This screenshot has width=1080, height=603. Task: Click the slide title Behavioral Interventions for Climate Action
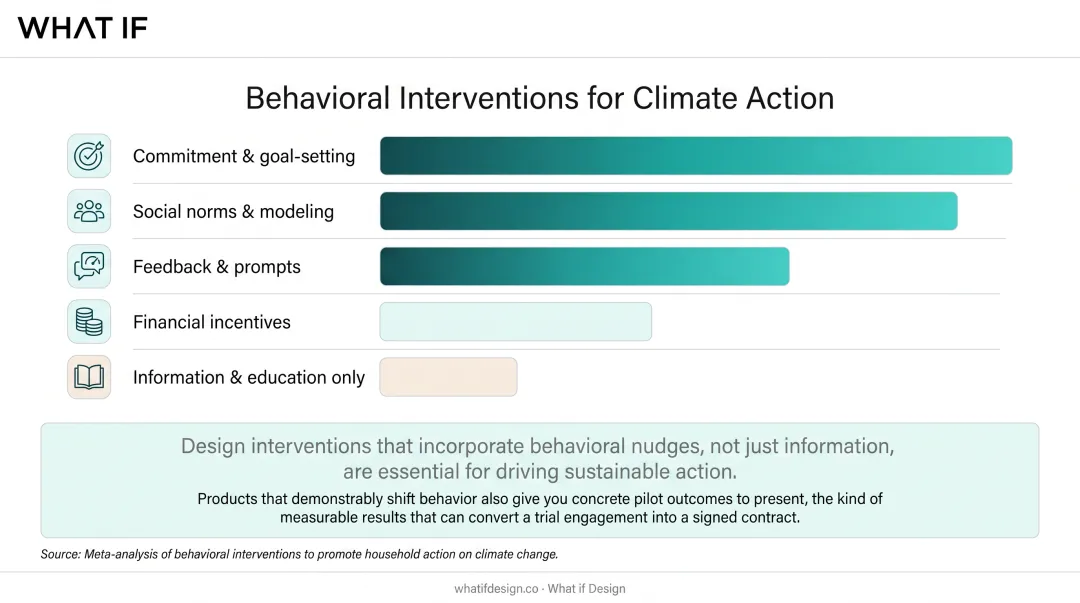(540, 98)
